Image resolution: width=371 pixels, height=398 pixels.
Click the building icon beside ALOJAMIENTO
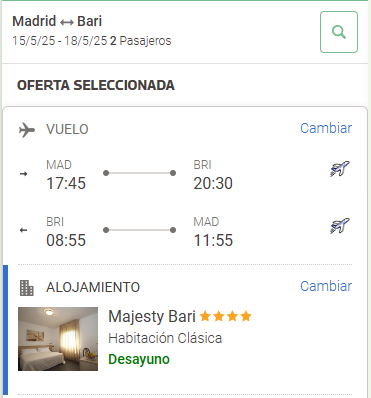27,288
